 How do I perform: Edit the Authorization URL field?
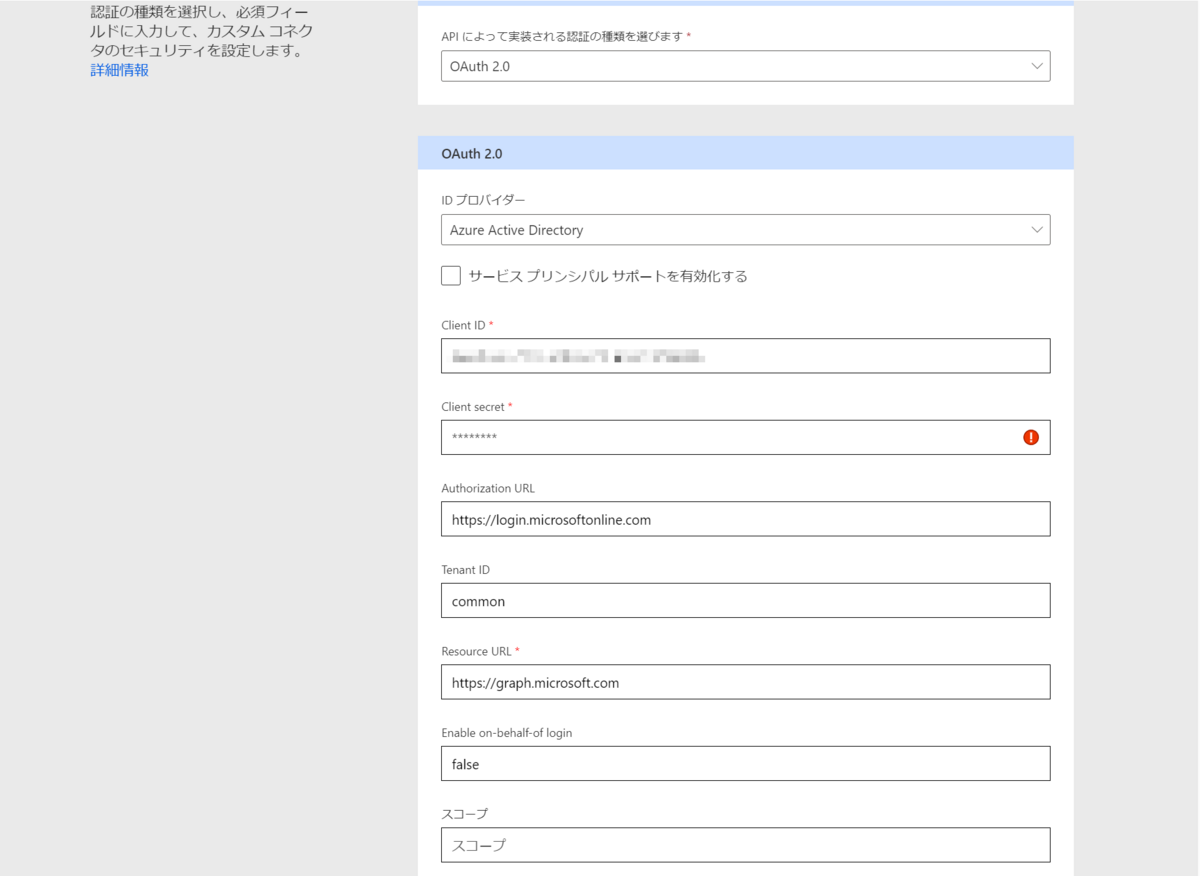[x=746, y=519]
